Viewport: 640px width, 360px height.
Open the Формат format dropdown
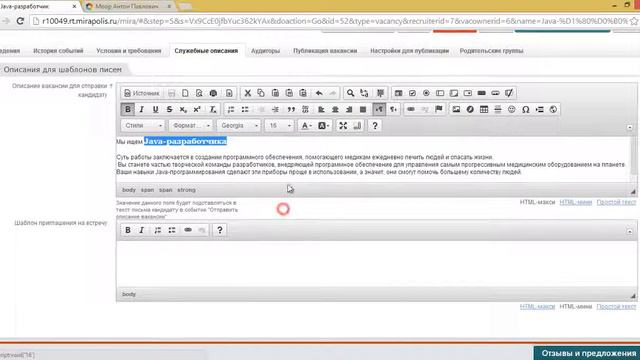pyautogui.click(x=191, y=126)
